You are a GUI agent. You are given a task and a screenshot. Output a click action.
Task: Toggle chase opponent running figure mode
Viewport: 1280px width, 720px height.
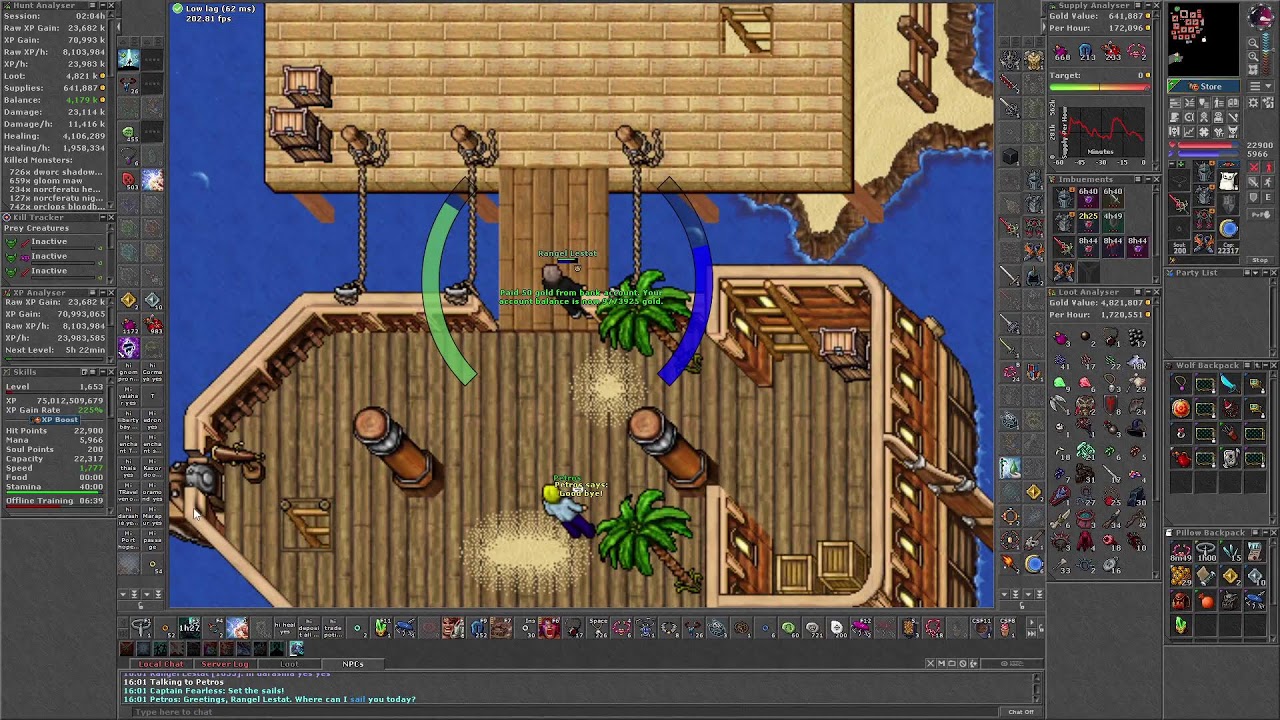tap(1268, 182)
